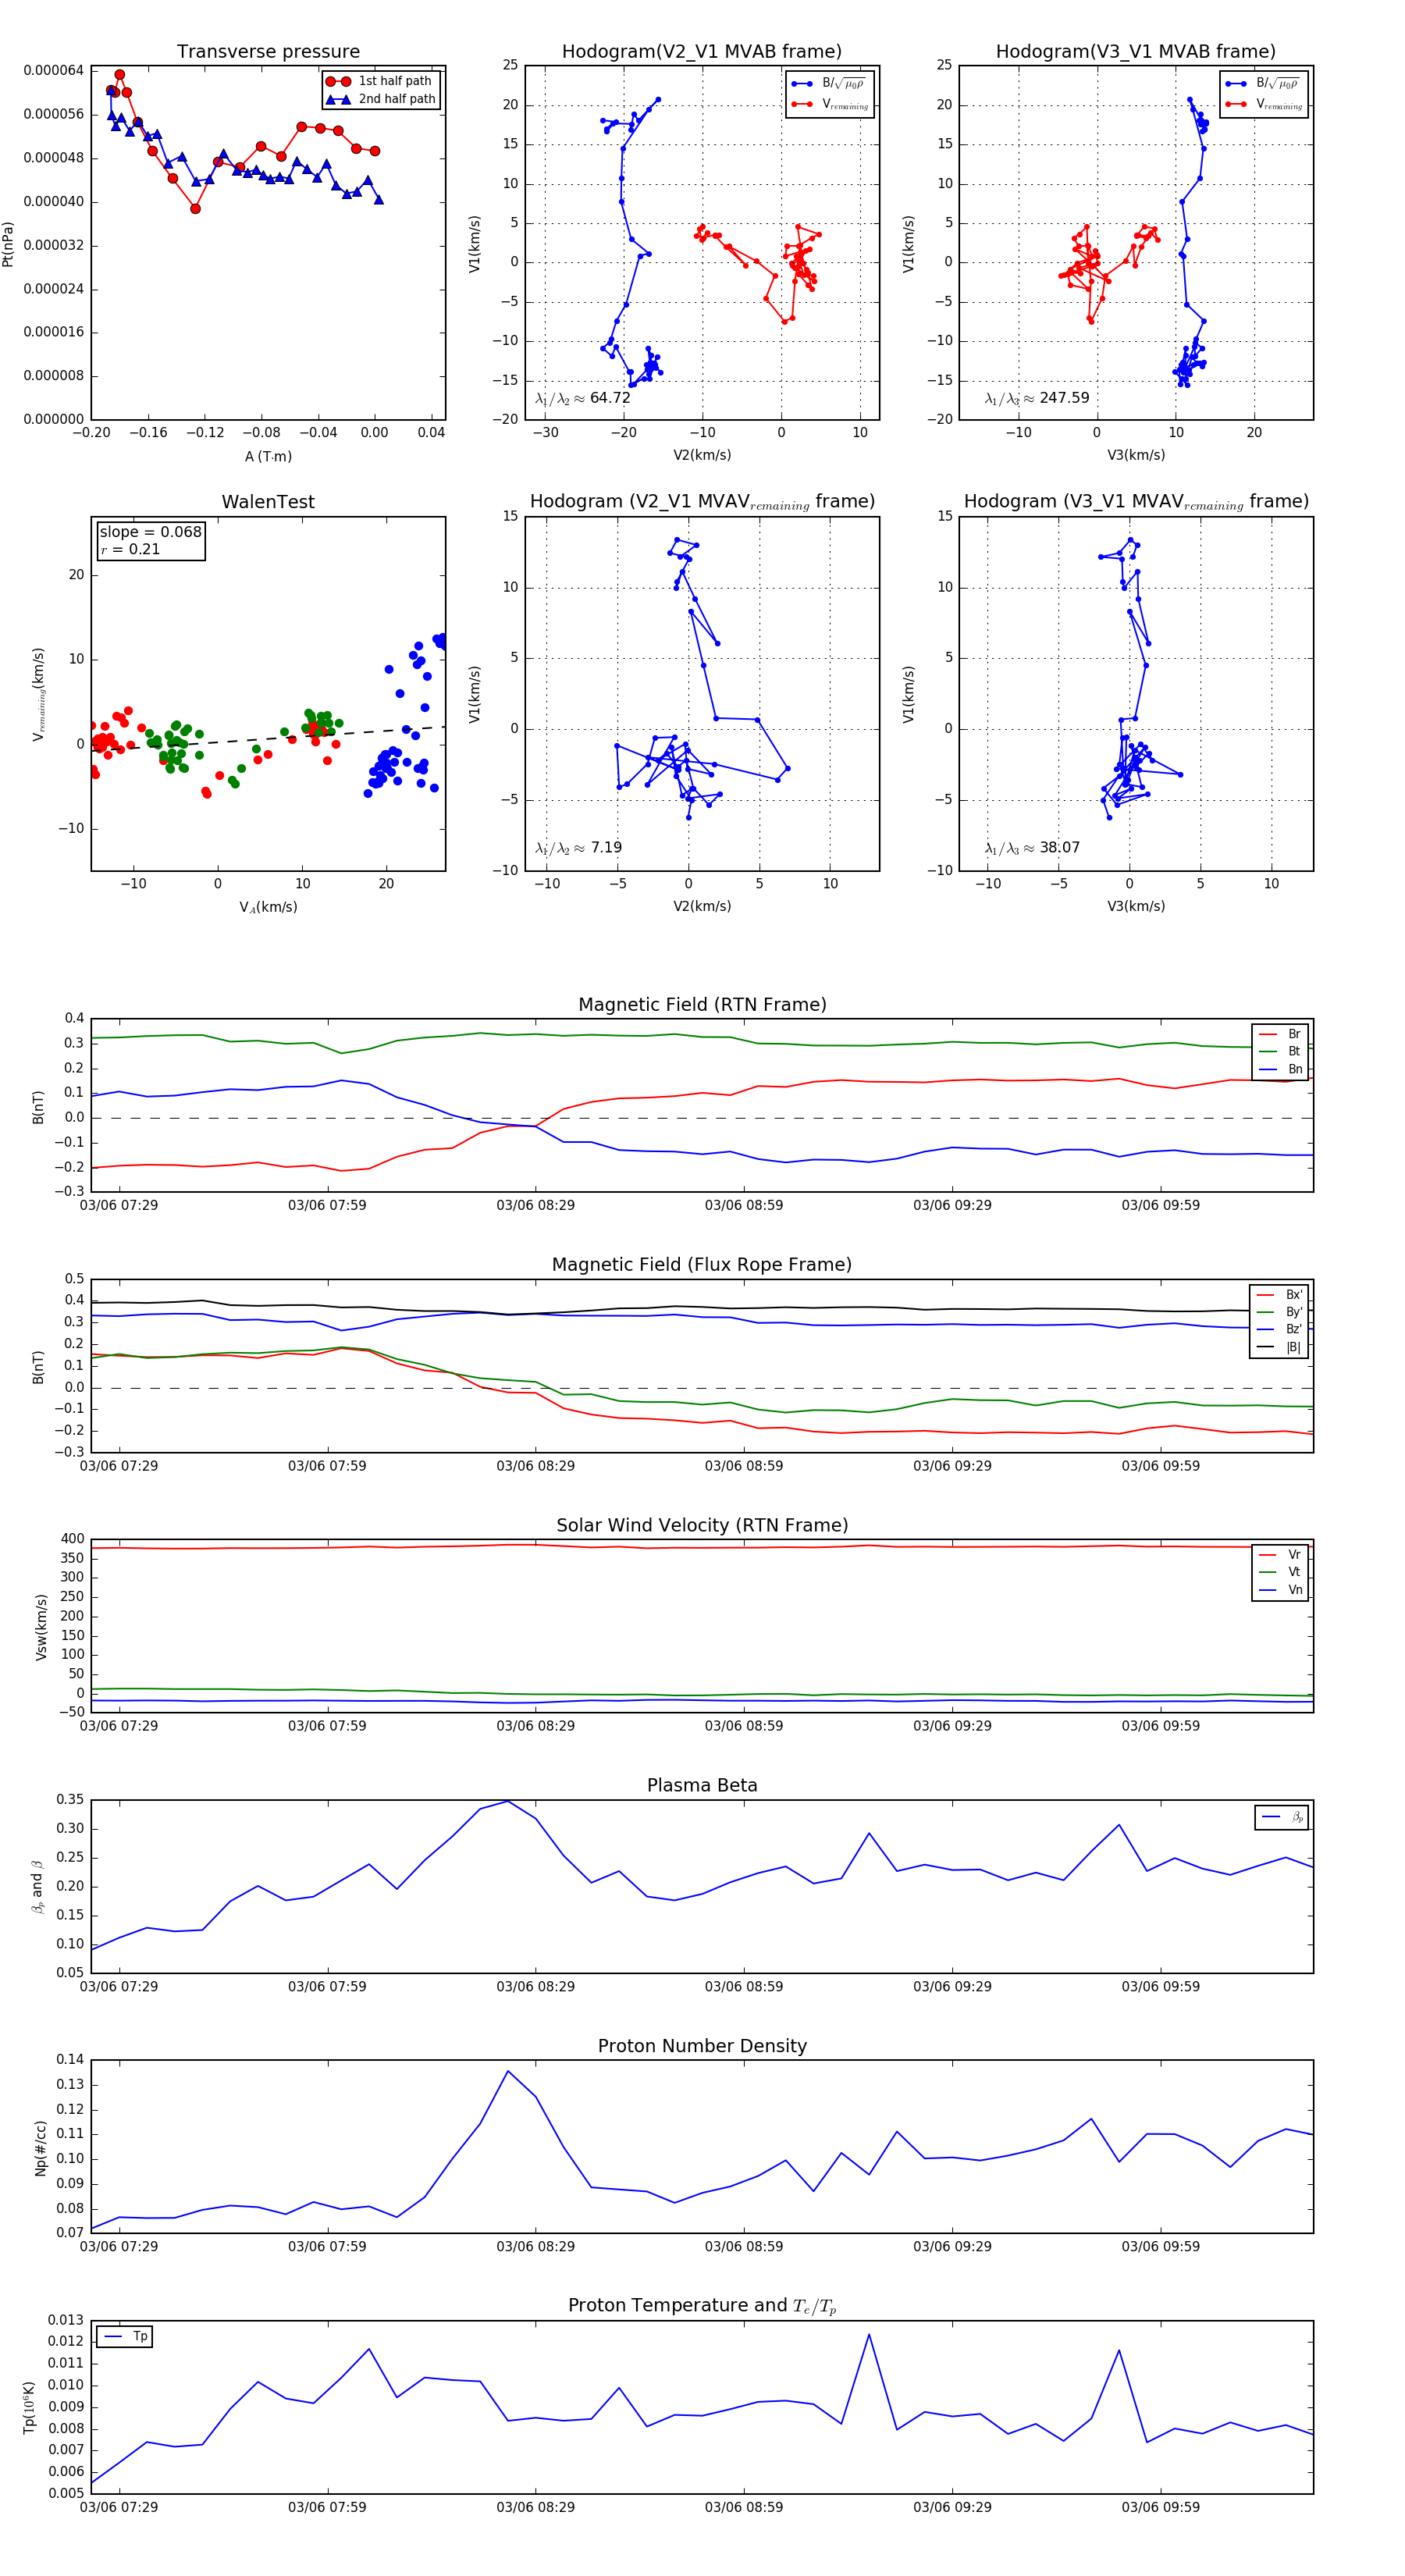The image size is (1405, 2576).
Task: Click the eigenvalue ratio 247.59 annotation
Action: click(x=1037, y=398)
